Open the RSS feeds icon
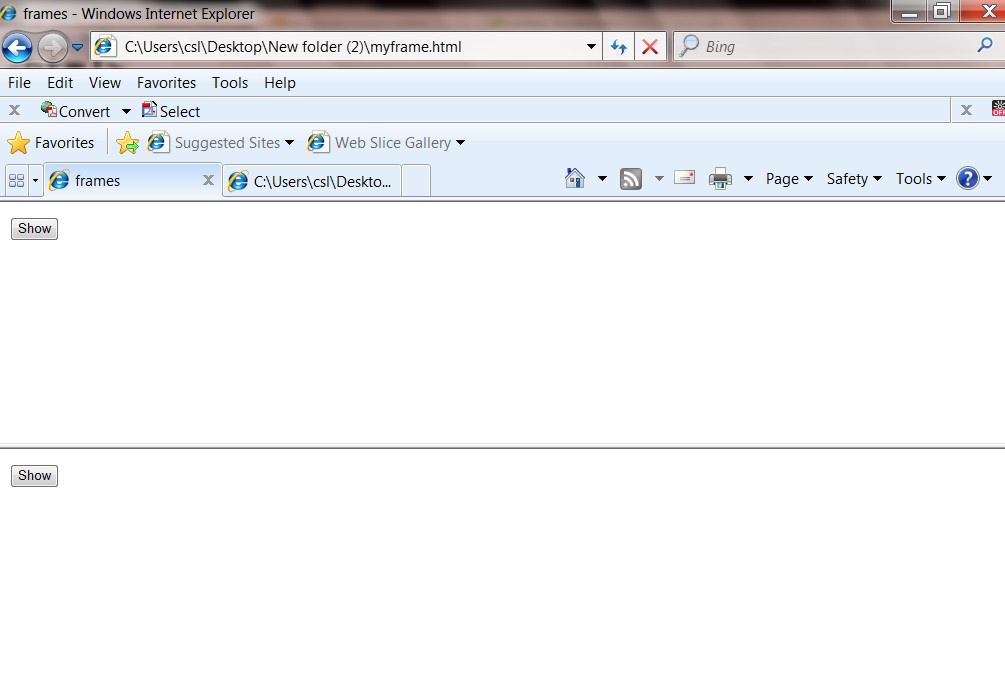Viewport: 1005px width, 687px height. tap(630, 177)
